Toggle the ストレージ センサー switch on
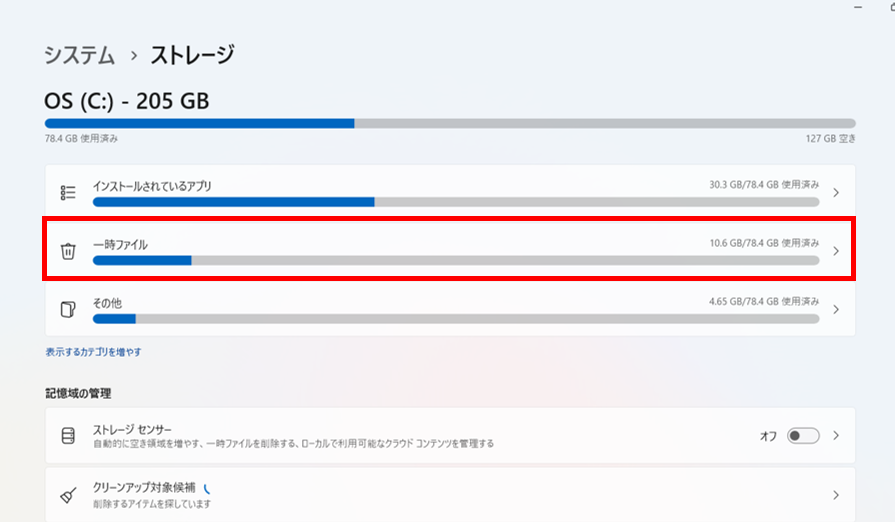The image size is (895, 522). [x=803, y=436]
